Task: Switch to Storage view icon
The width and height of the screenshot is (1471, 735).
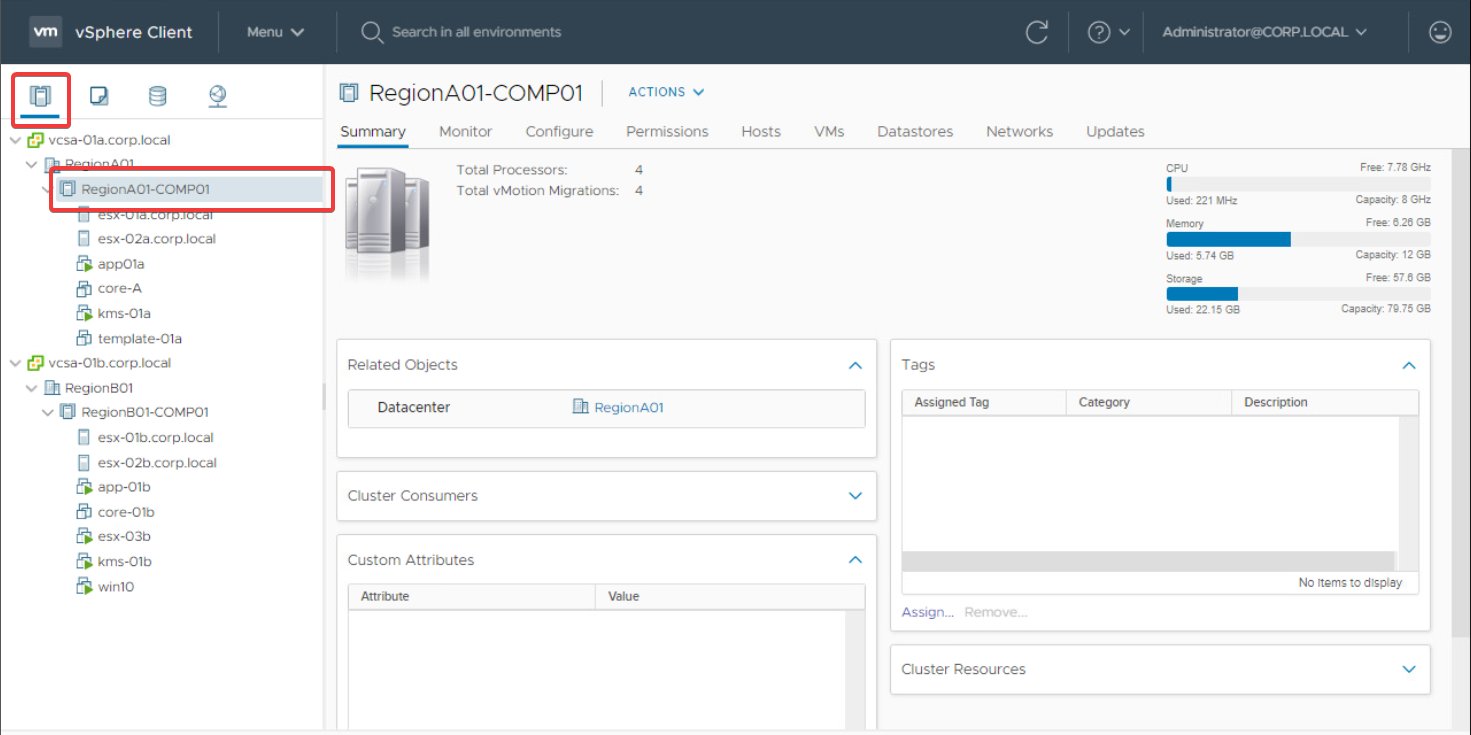Action: (x=158, y=96)
